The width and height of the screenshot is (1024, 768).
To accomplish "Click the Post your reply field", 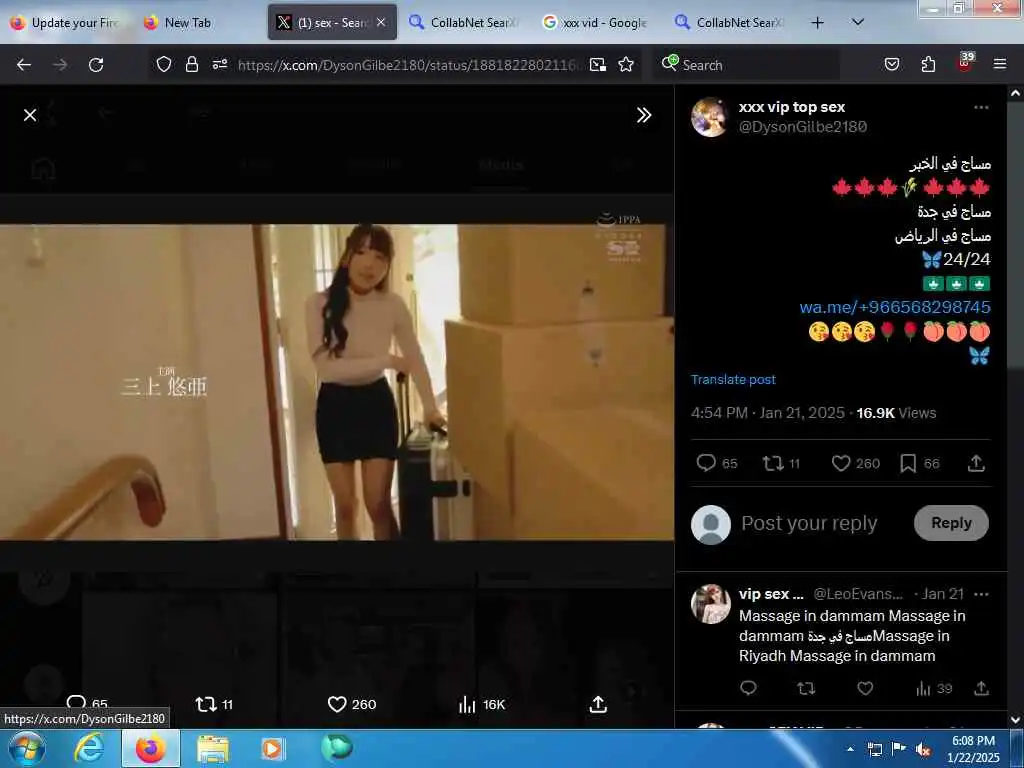I will point(809,523).
